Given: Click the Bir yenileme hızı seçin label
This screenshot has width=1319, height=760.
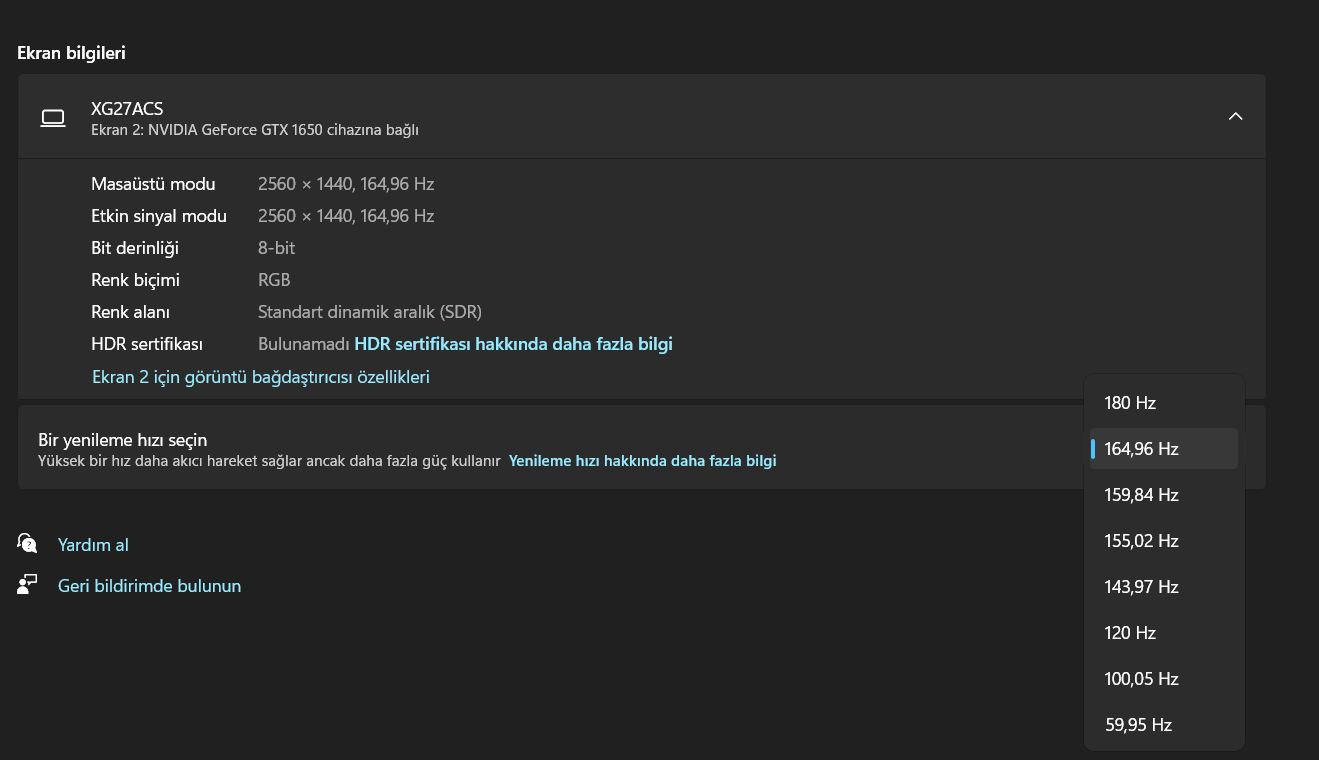Looking at the screenshot, I should [122, 440].
